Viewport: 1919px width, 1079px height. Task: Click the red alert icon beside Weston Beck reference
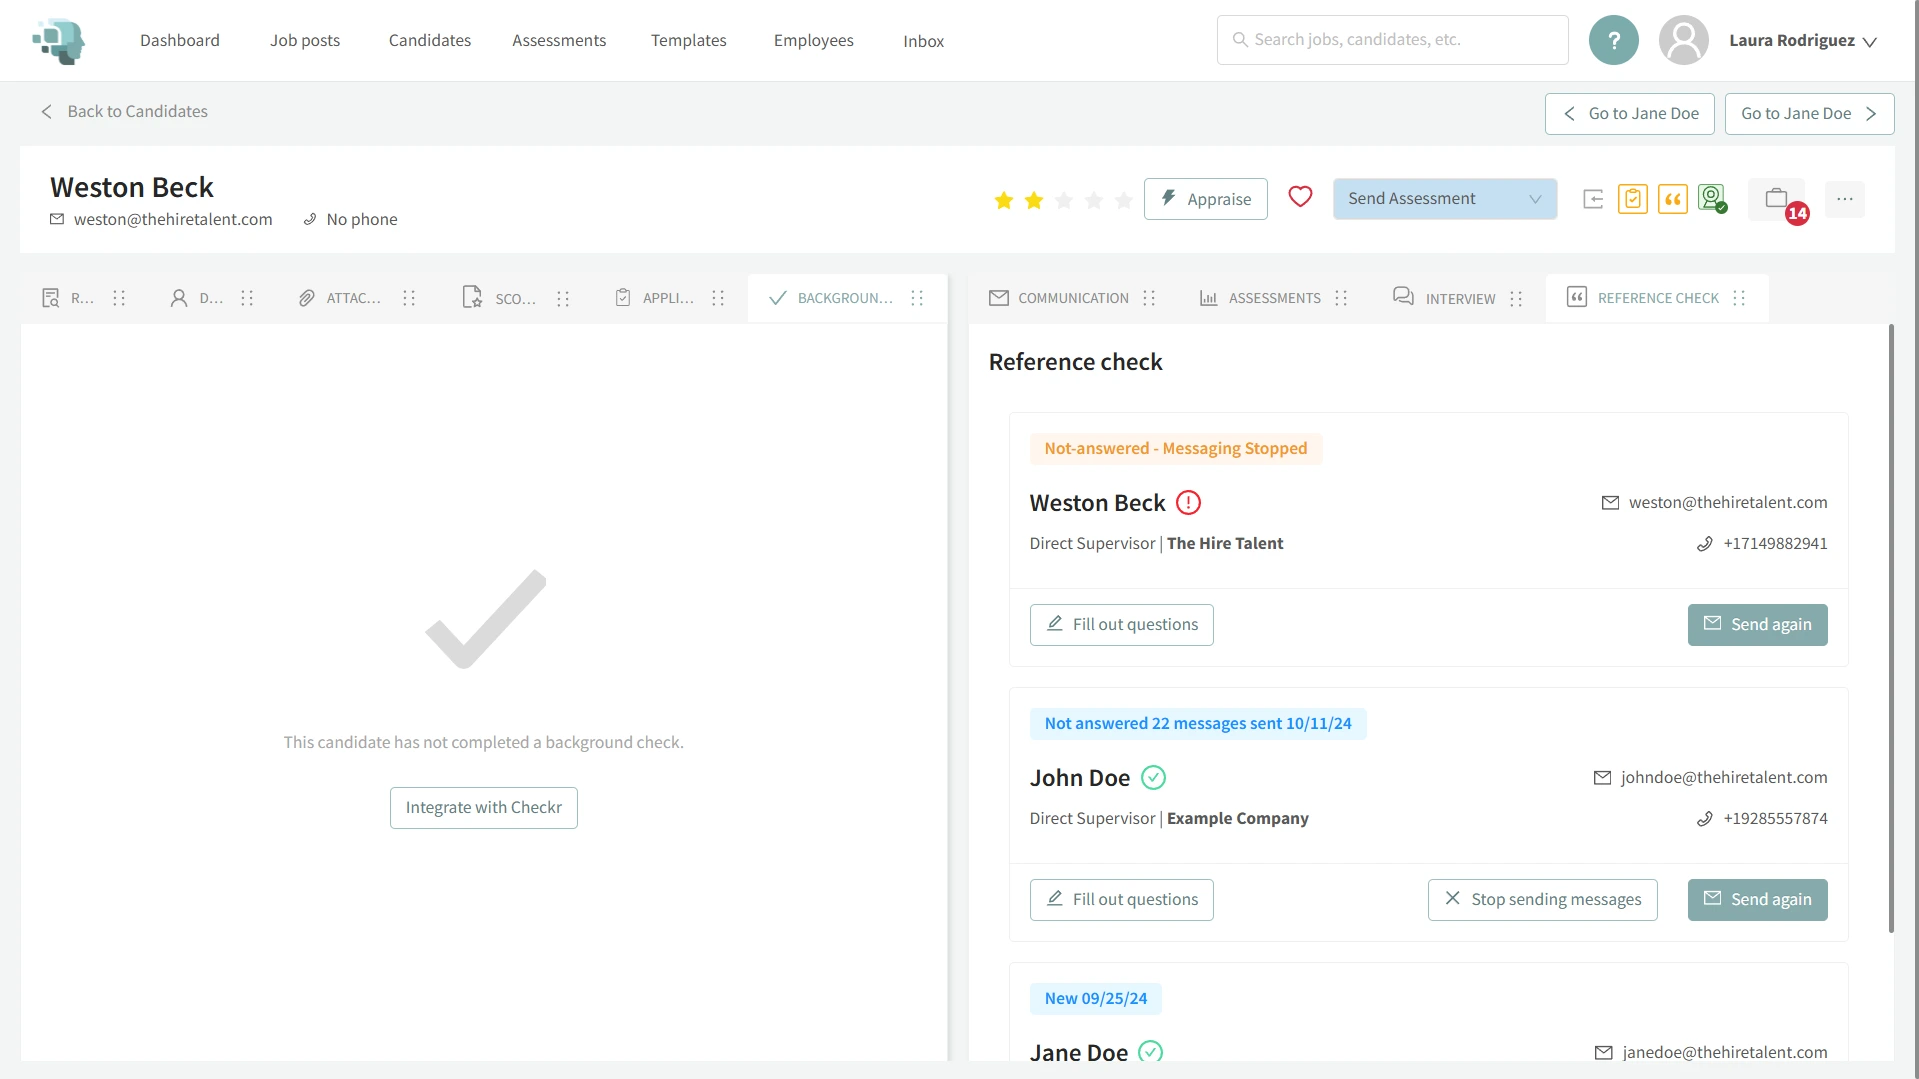pos(1188,503)
